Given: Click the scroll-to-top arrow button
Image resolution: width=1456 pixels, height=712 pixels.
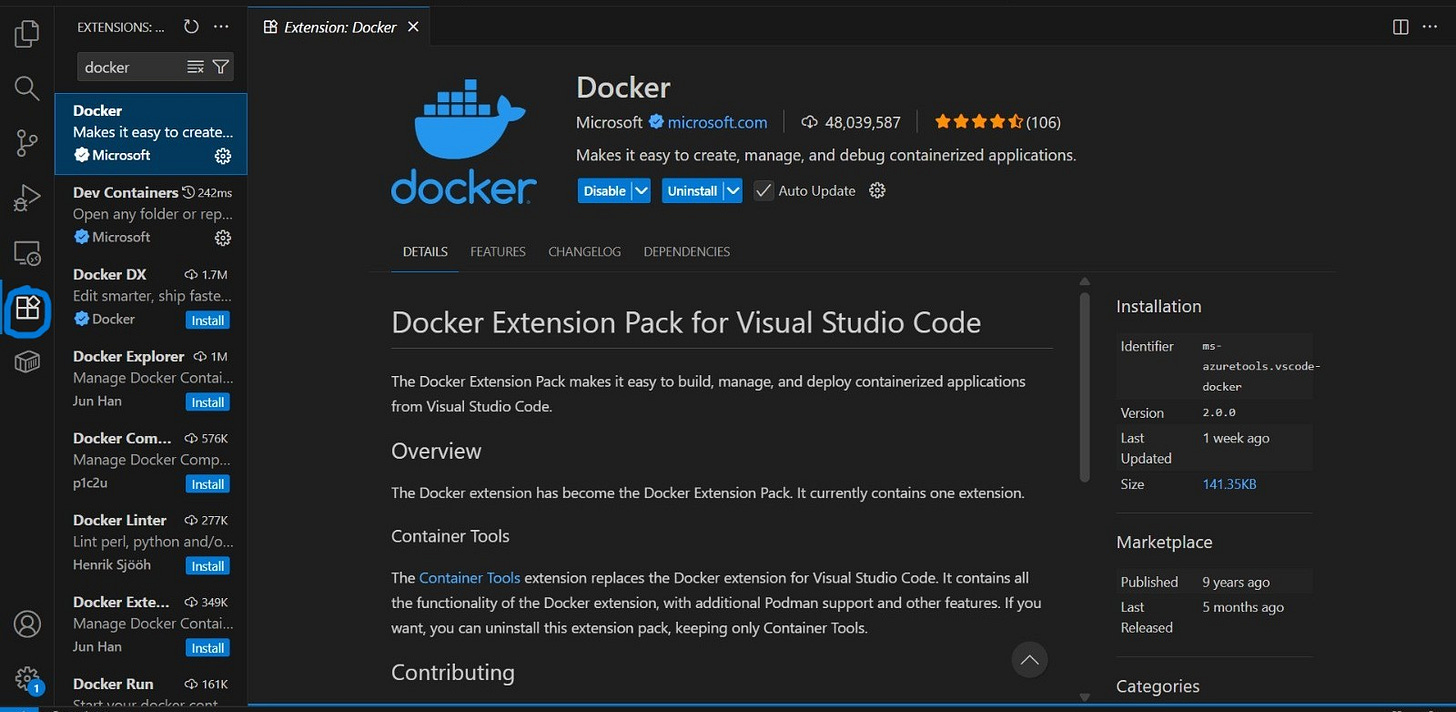Looking at the screenshot, I should point(1029,660).
